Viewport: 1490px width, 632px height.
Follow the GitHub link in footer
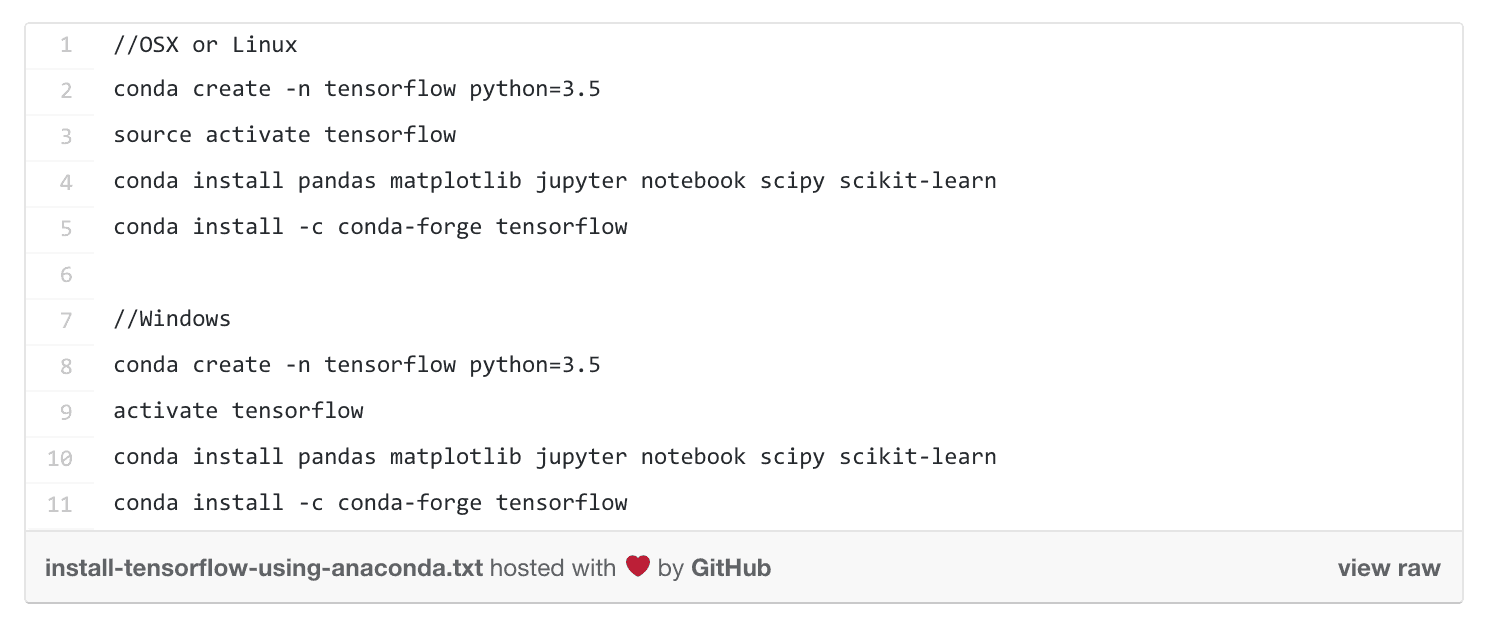[x=731, y=568]
